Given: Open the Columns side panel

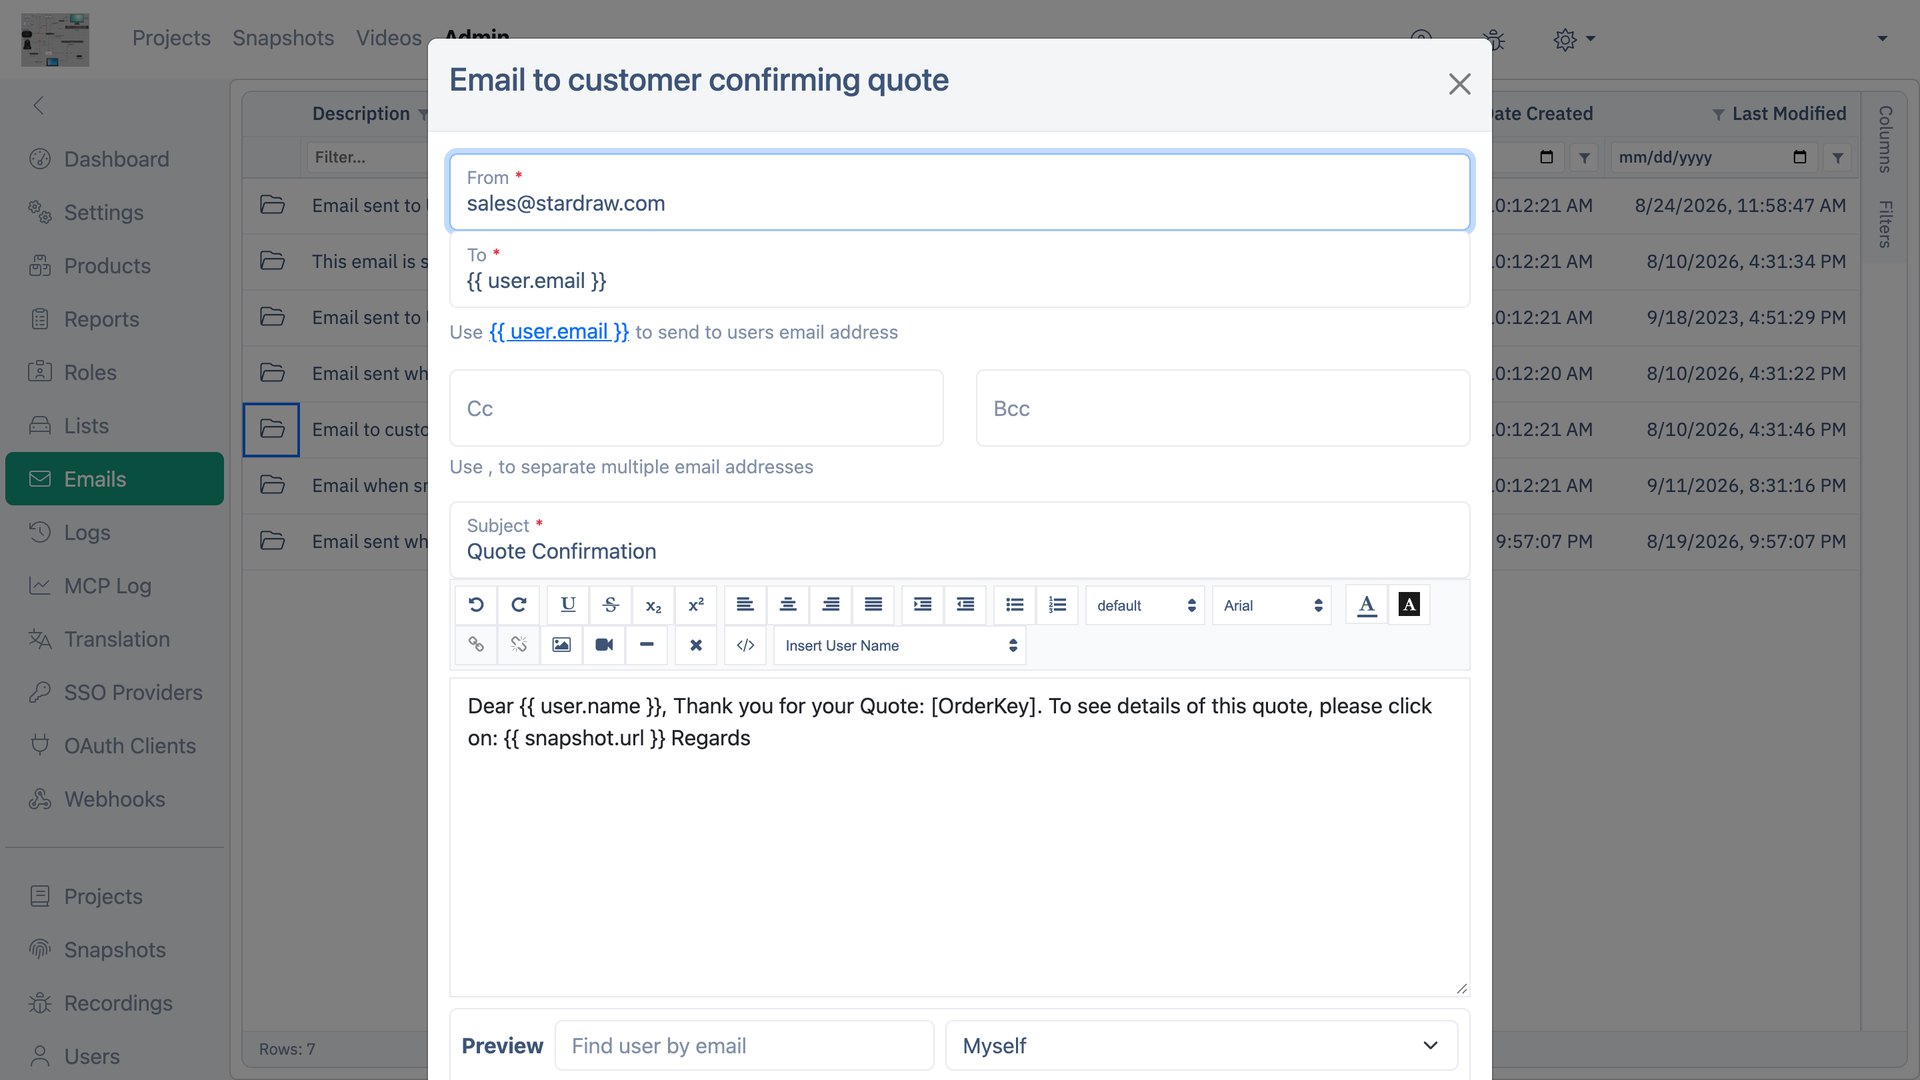Looking at the screenshot, I should pos(1885,139).
